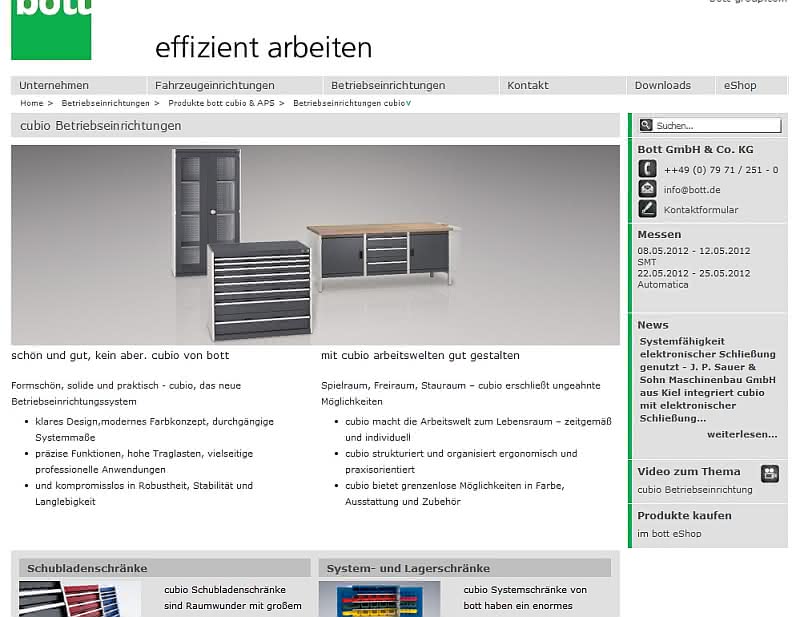
Task: Open the System- und Lagerschränke section header
Action: (x=465, y=568)
